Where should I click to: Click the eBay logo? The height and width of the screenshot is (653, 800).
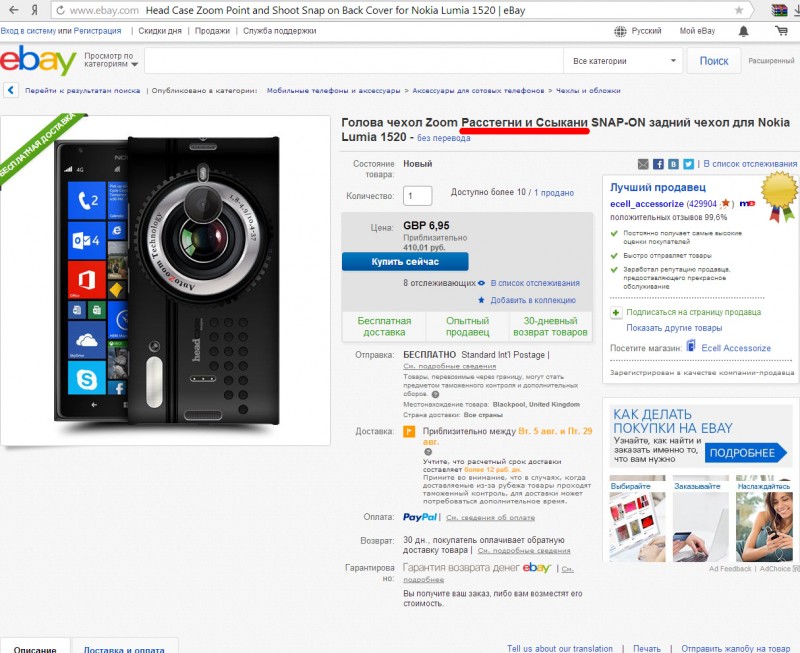click(38, 60)
